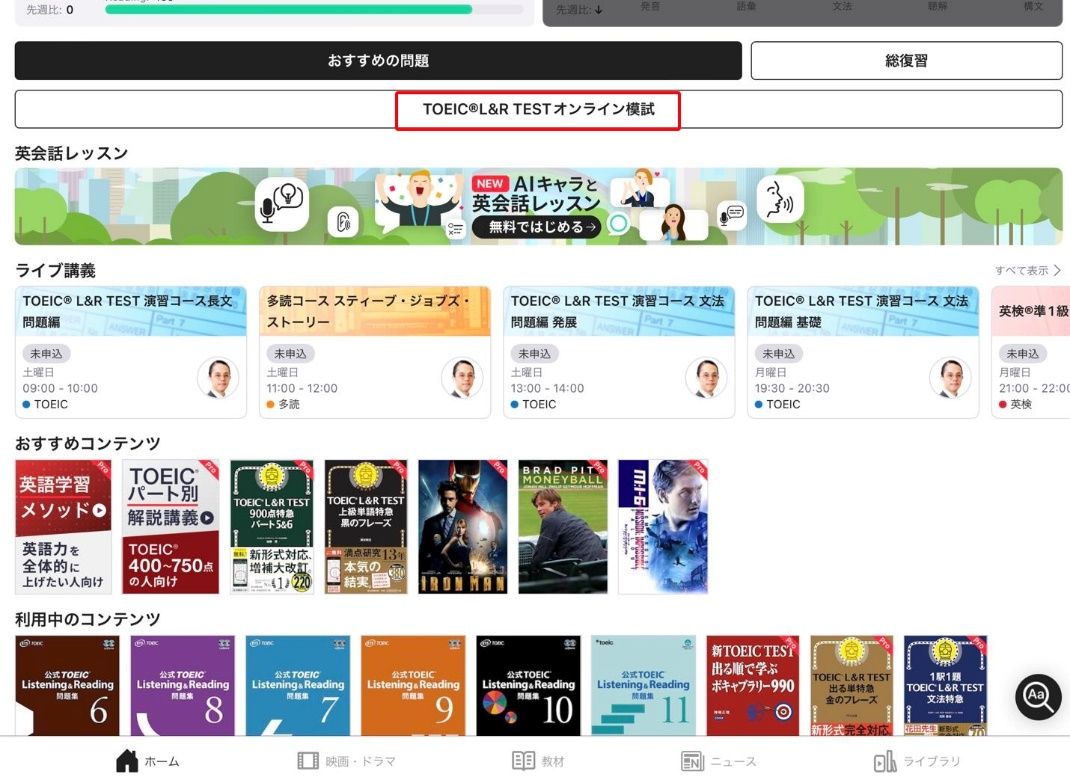Select ホーム tab label in bottom navigation

(162, 762)
